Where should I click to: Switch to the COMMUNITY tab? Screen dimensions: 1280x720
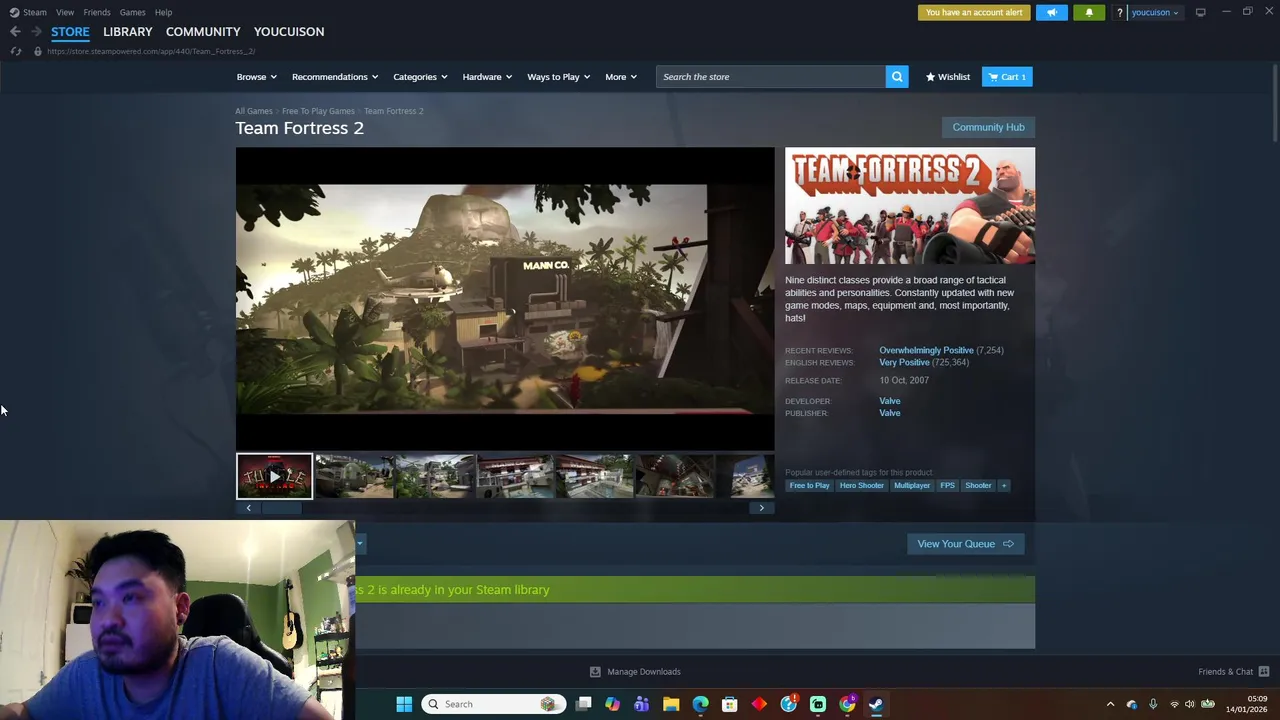[x=203, y=32]
